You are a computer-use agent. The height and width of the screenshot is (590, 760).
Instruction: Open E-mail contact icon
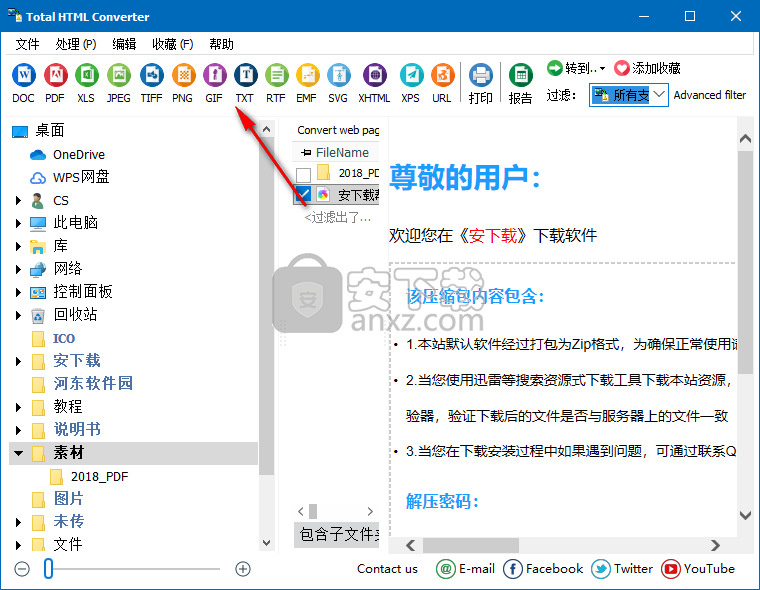(445, 569)
